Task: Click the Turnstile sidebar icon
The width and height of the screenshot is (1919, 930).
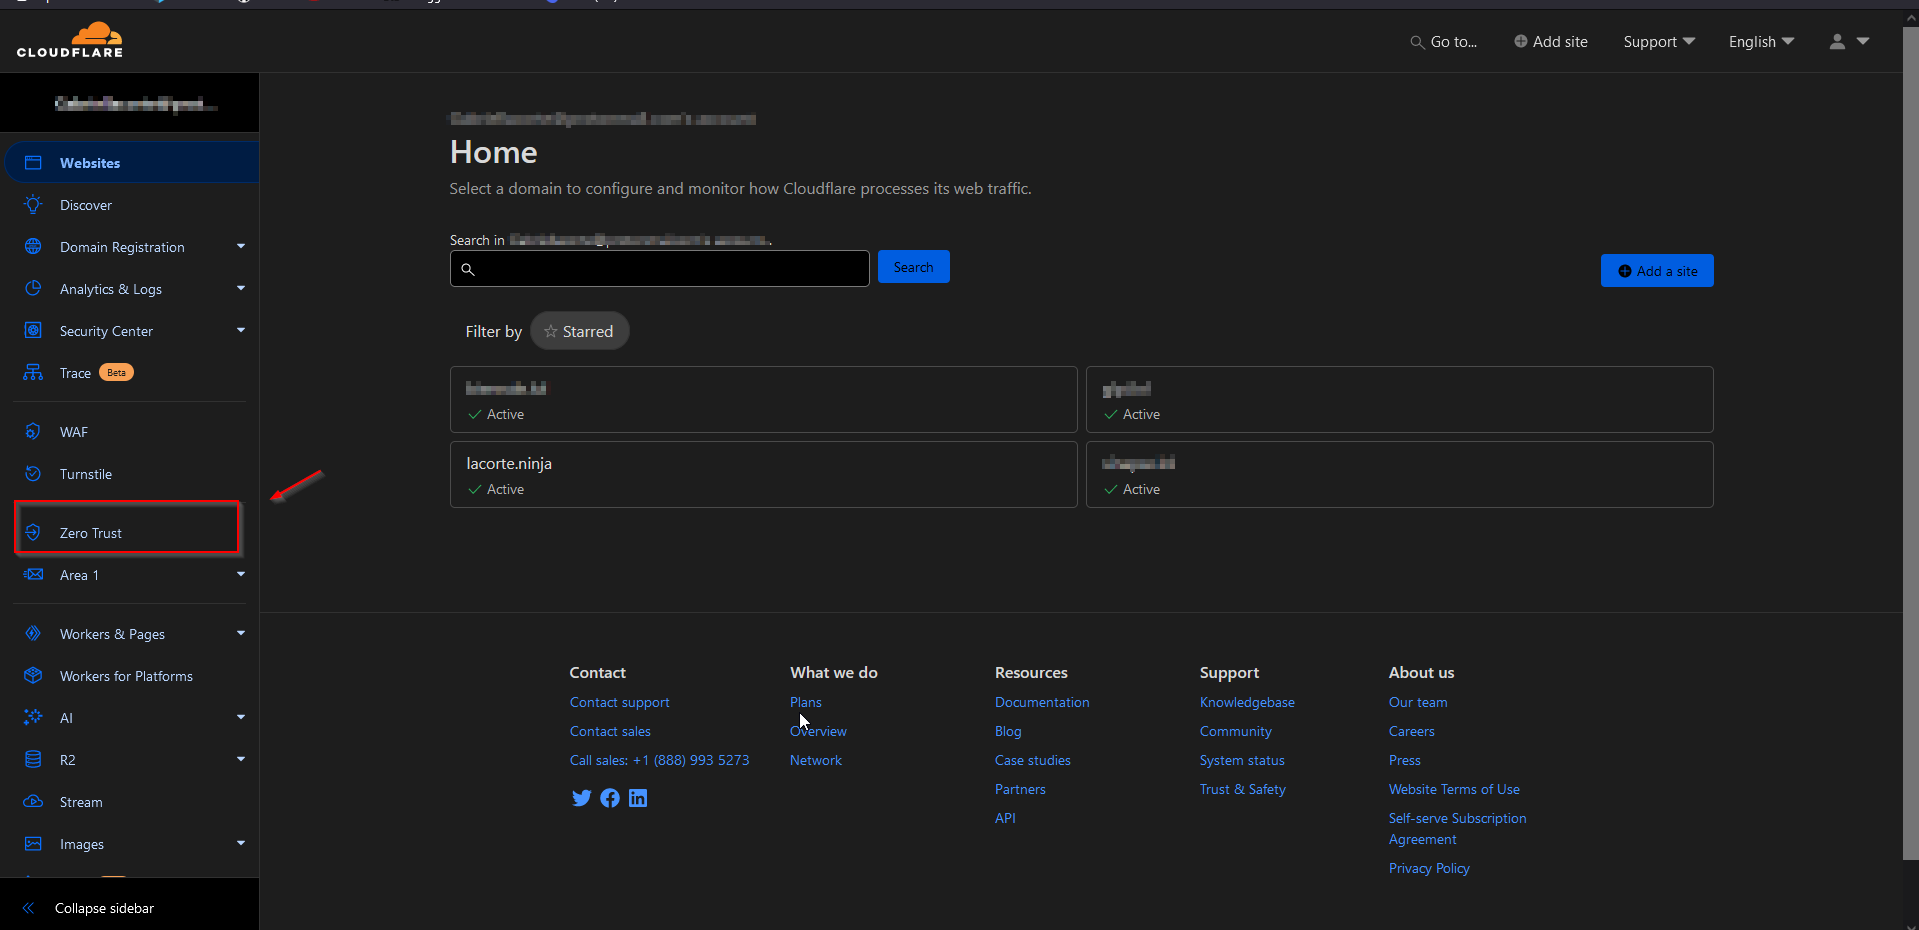Action: (x=33, y=474)
